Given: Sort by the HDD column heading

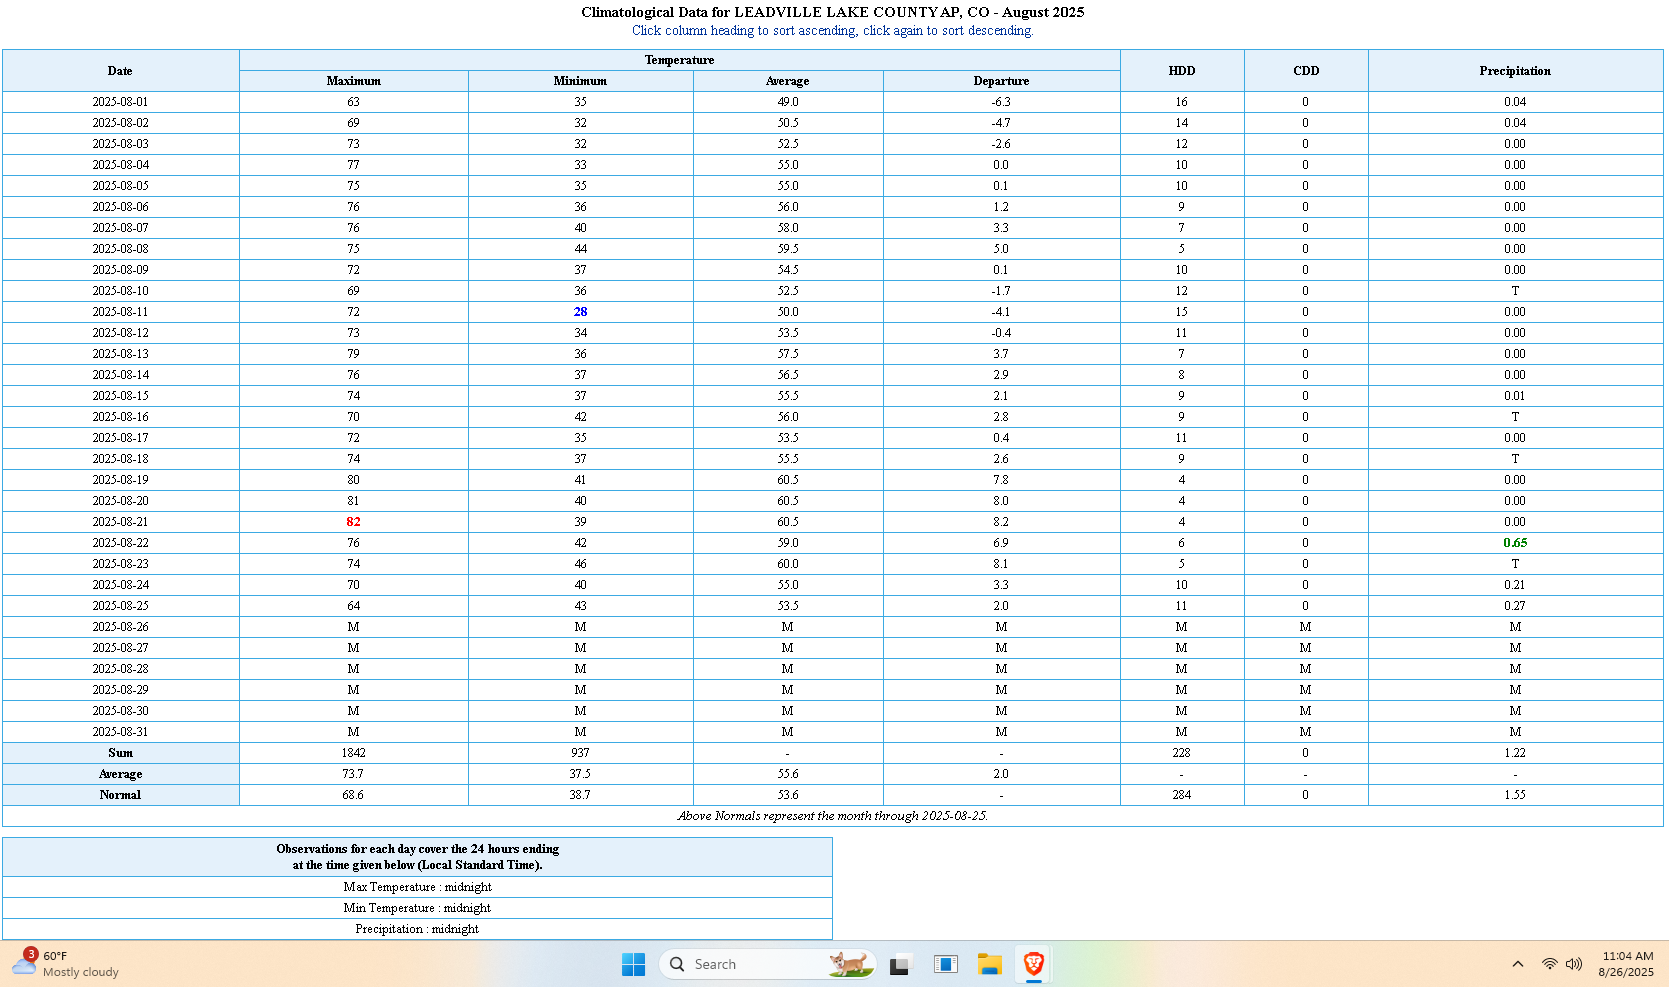Looking at the screenshot, I should point(1182,71).
